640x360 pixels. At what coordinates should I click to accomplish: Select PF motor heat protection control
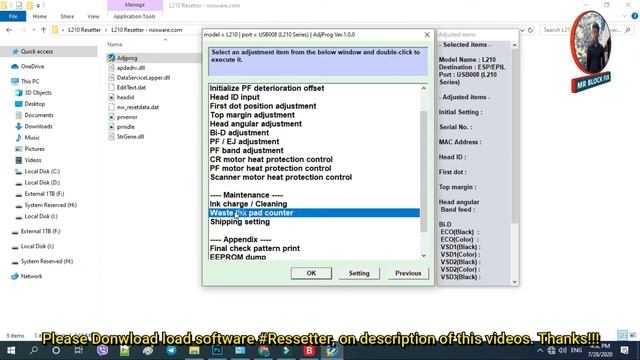pyautogui.click(x=270, y=168)
